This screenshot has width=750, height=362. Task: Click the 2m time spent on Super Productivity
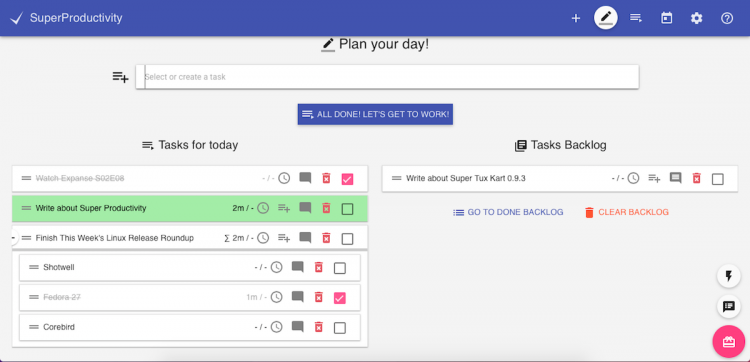coord(238,208)
